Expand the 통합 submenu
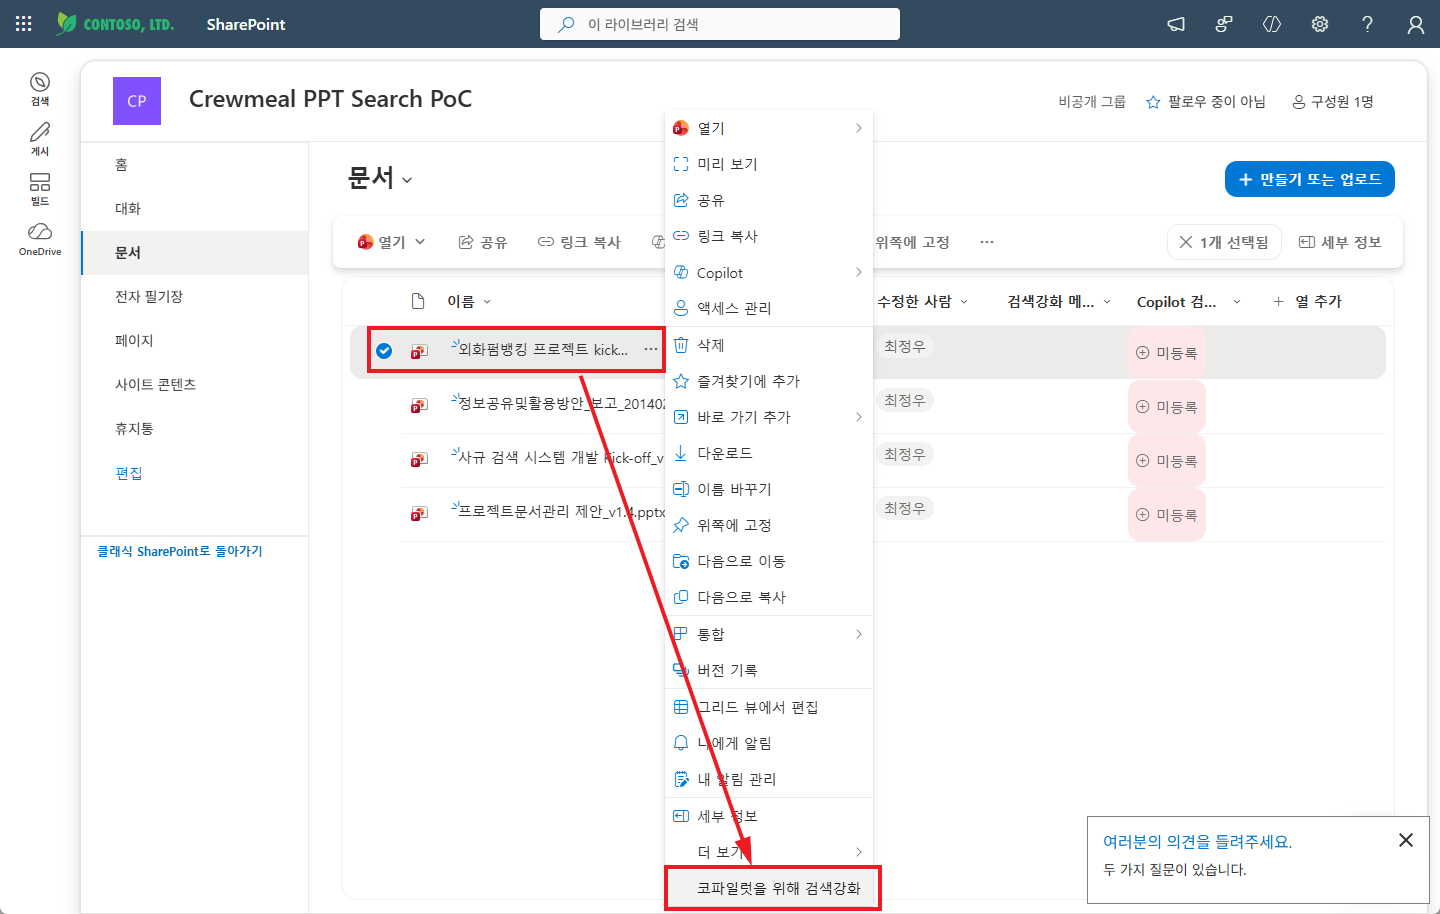The height and width of the screenshot is (914, 1440). coord(859,634)
